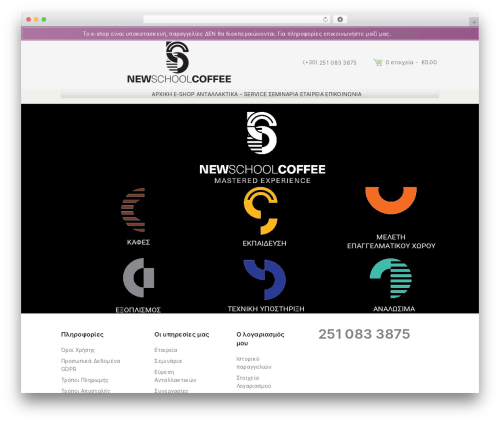Click the ΑΝΑΛΩΣΙΜΑ label
The width and height of the screenshot is (500, 423).
coord(394,309)
